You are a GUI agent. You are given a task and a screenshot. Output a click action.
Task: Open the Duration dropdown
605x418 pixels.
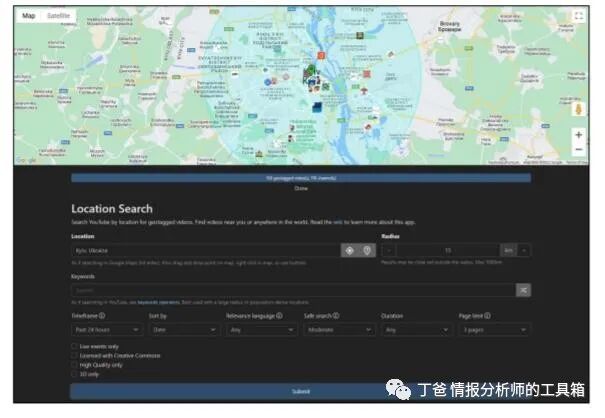tap(416, 330)
